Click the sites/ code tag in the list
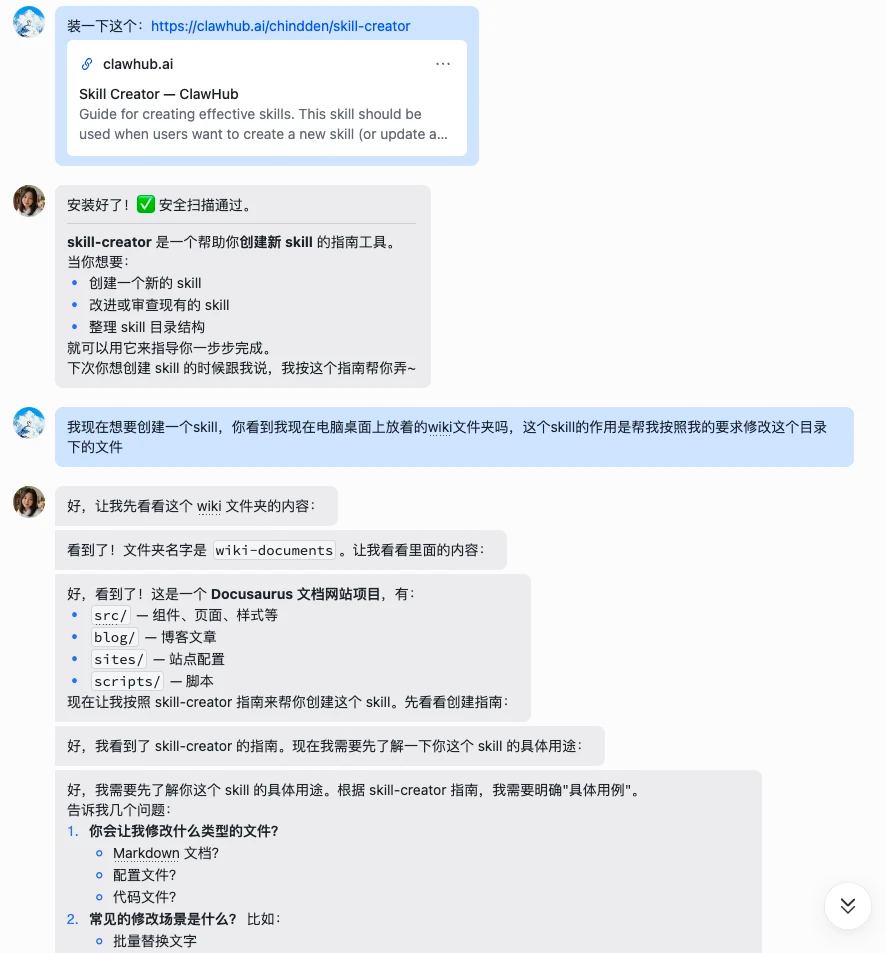 (x=118, y=659)
